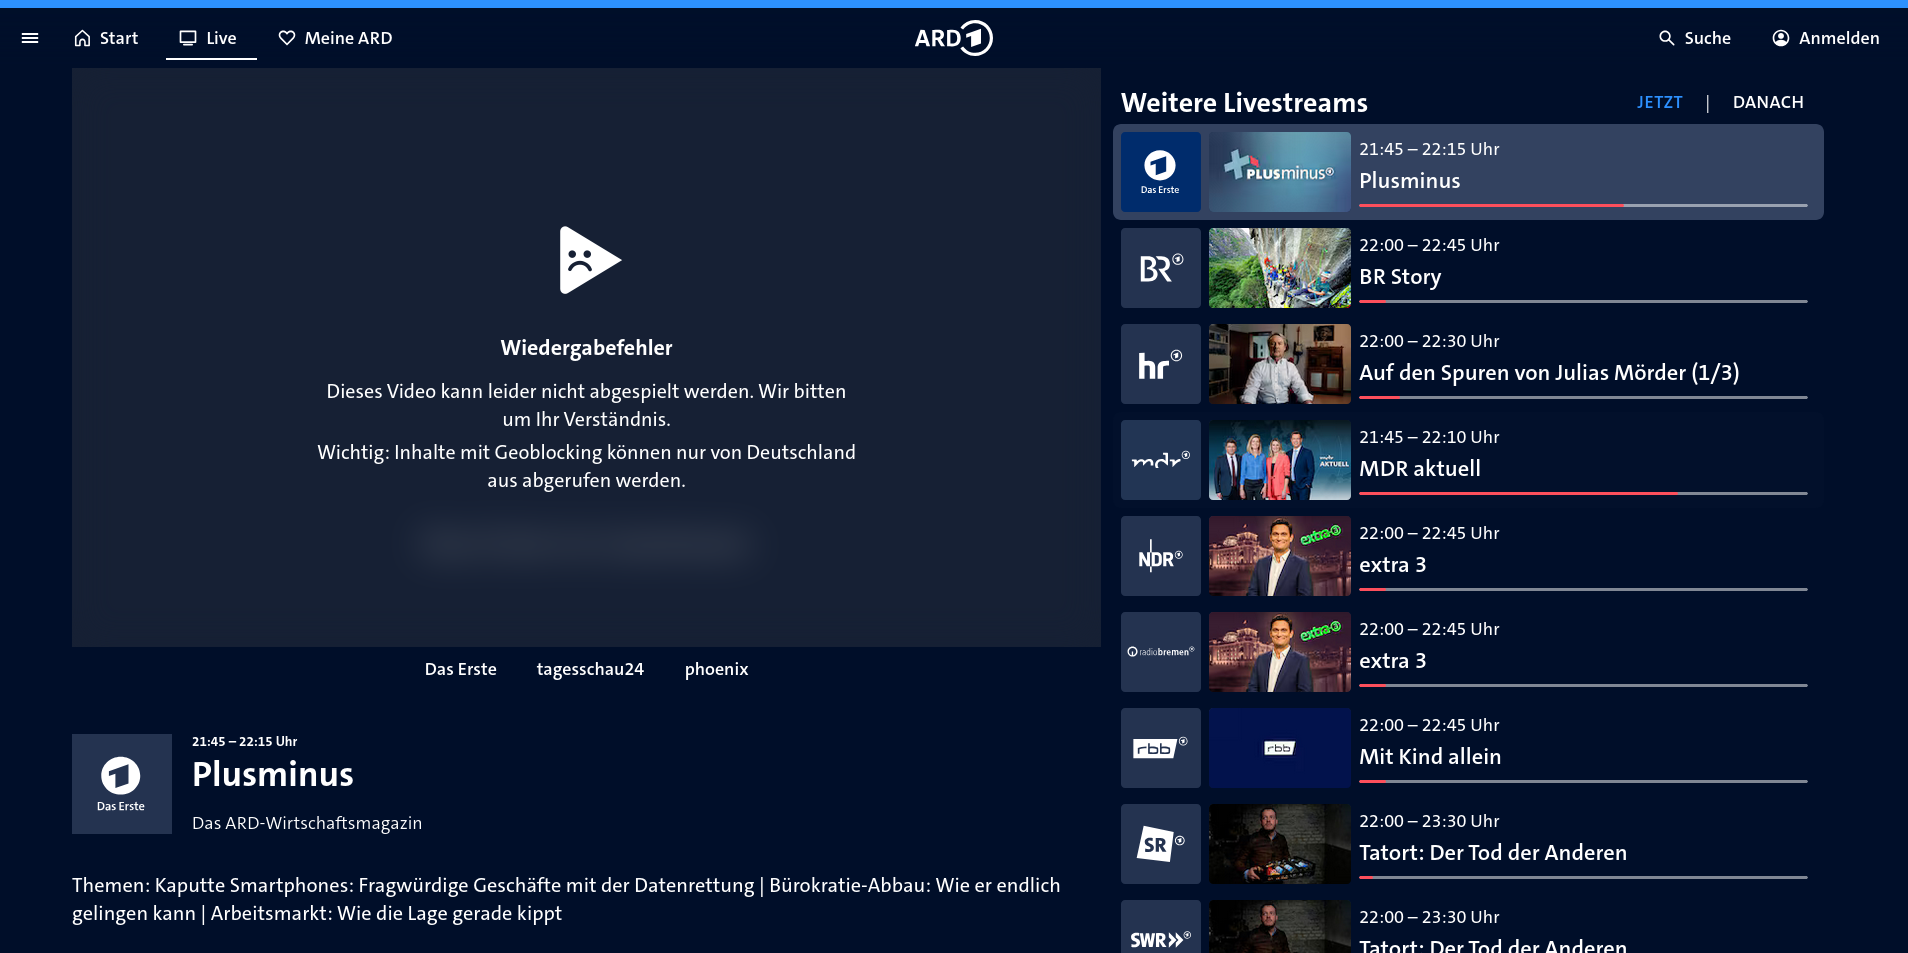Click Mit Kind allein title
The height and width of the screenshot is (953, 1908).
[1430, 757]
